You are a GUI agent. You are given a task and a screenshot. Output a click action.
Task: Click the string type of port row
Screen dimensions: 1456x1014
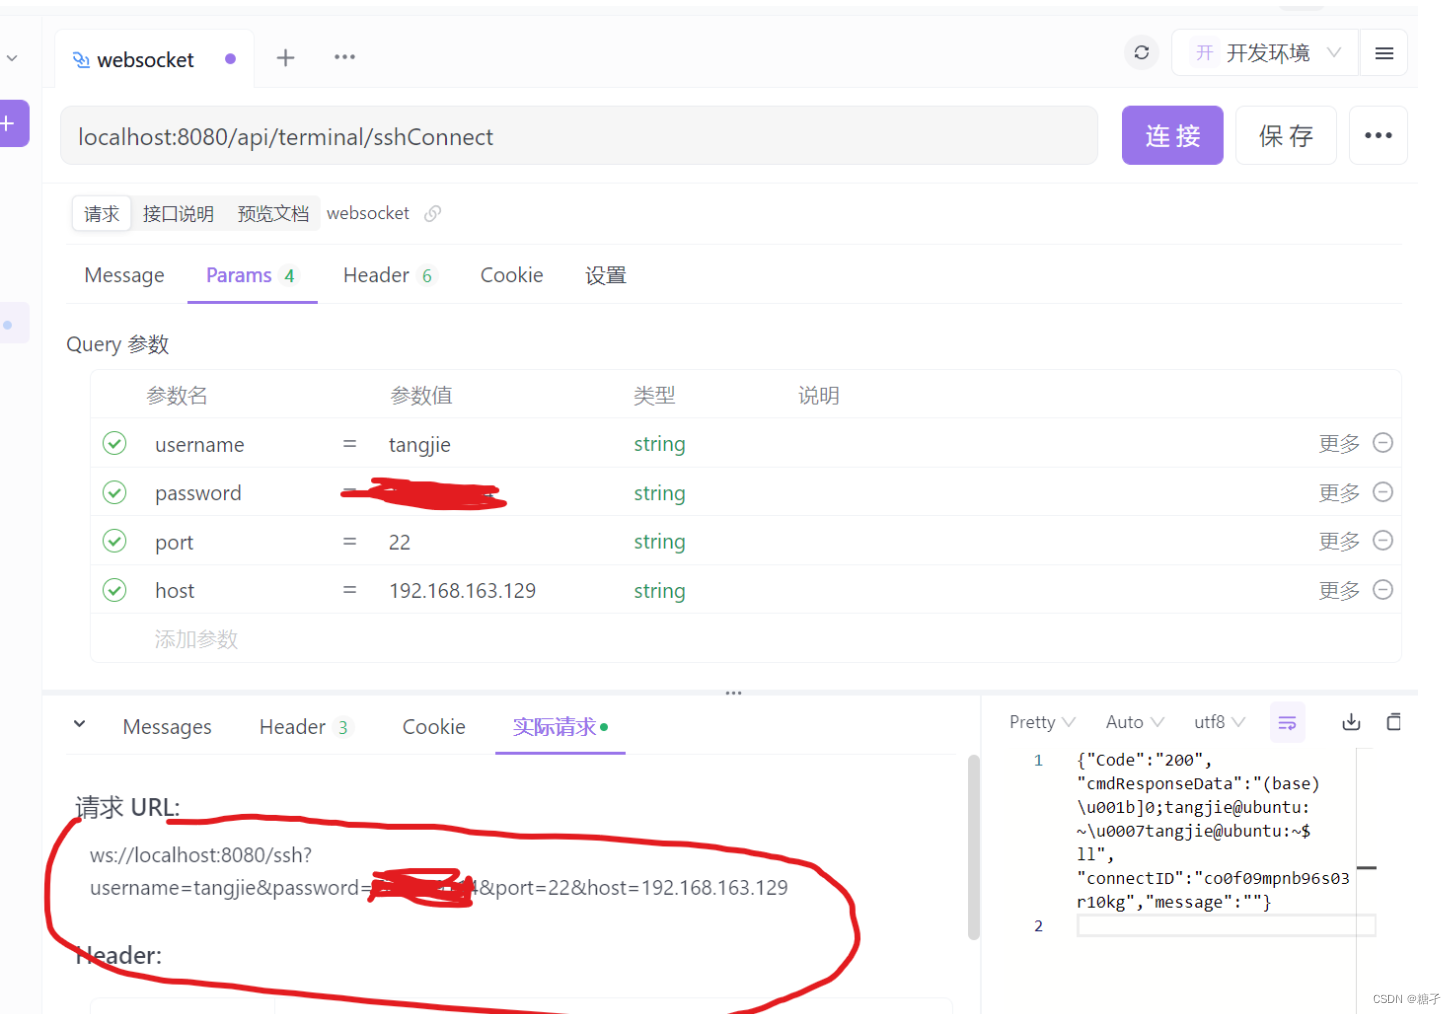tap(659, 542)
